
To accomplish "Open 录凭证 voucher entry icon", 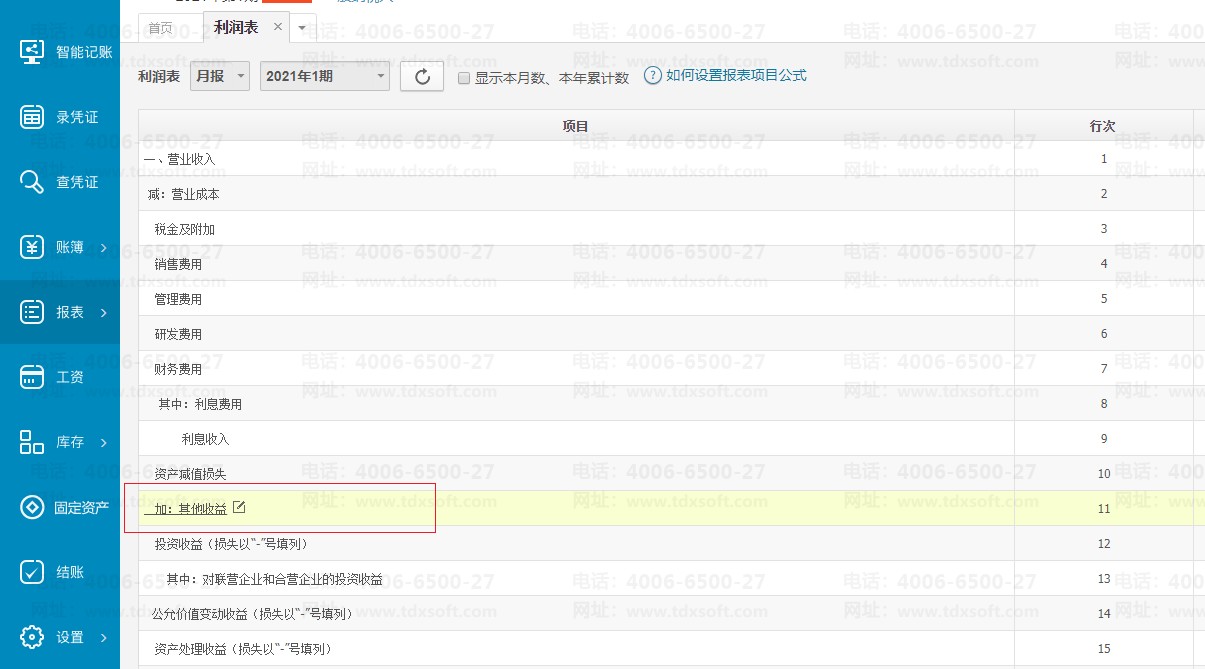I will [32, 117].
